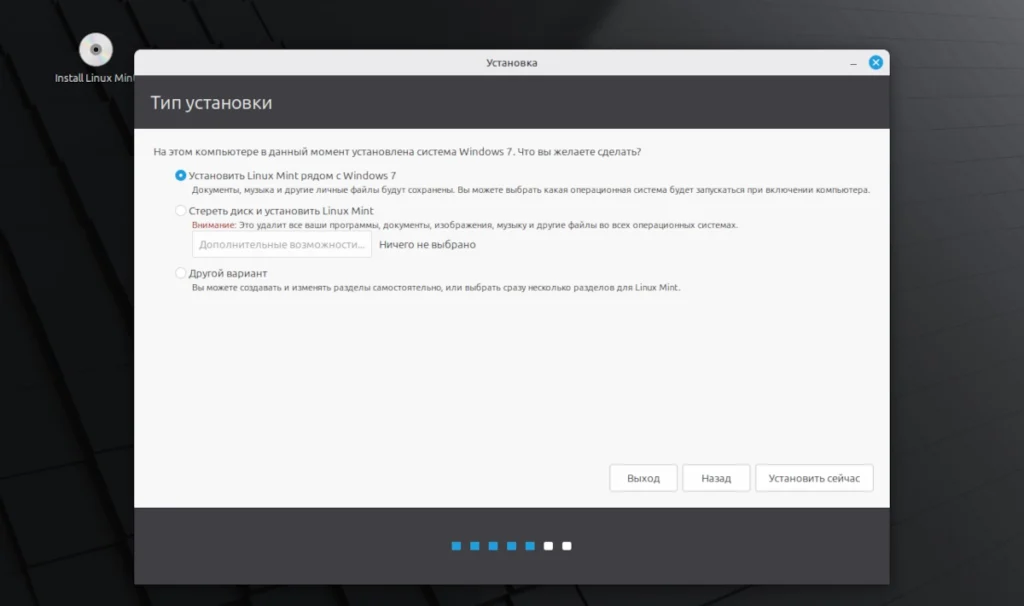The width and height of the screenshot is (1024, 606).
Task: Click the description under "Другой вариант"
Action: point(436,287)
